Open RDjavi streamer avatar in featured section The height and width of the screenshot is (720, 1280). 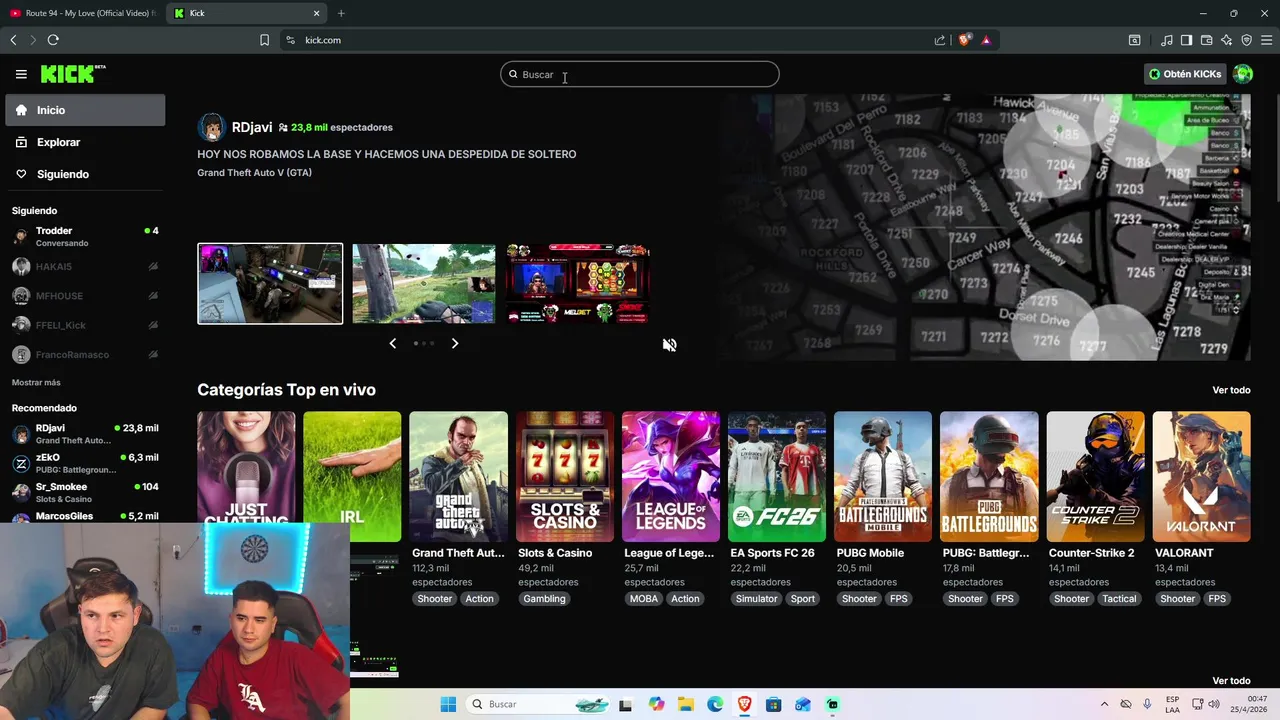[x=211, y=127]
